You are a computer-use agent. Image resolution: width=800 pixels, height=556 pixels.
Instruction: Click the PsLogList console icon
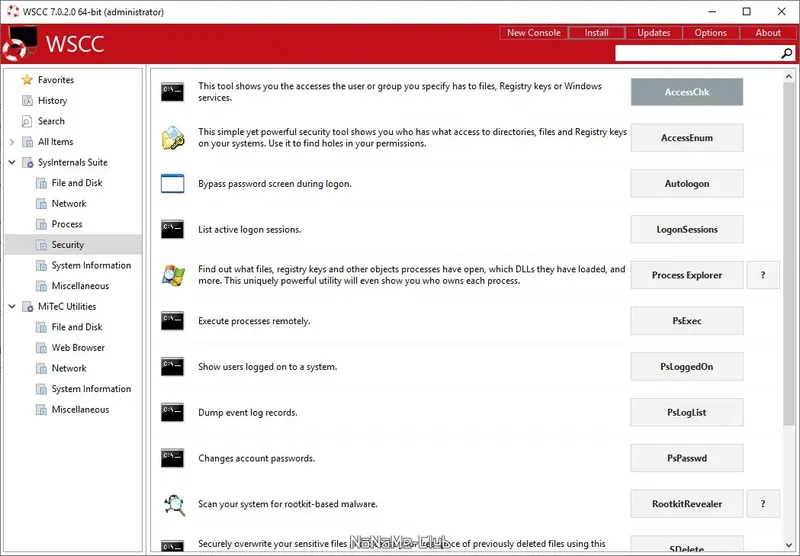point(172,412)
